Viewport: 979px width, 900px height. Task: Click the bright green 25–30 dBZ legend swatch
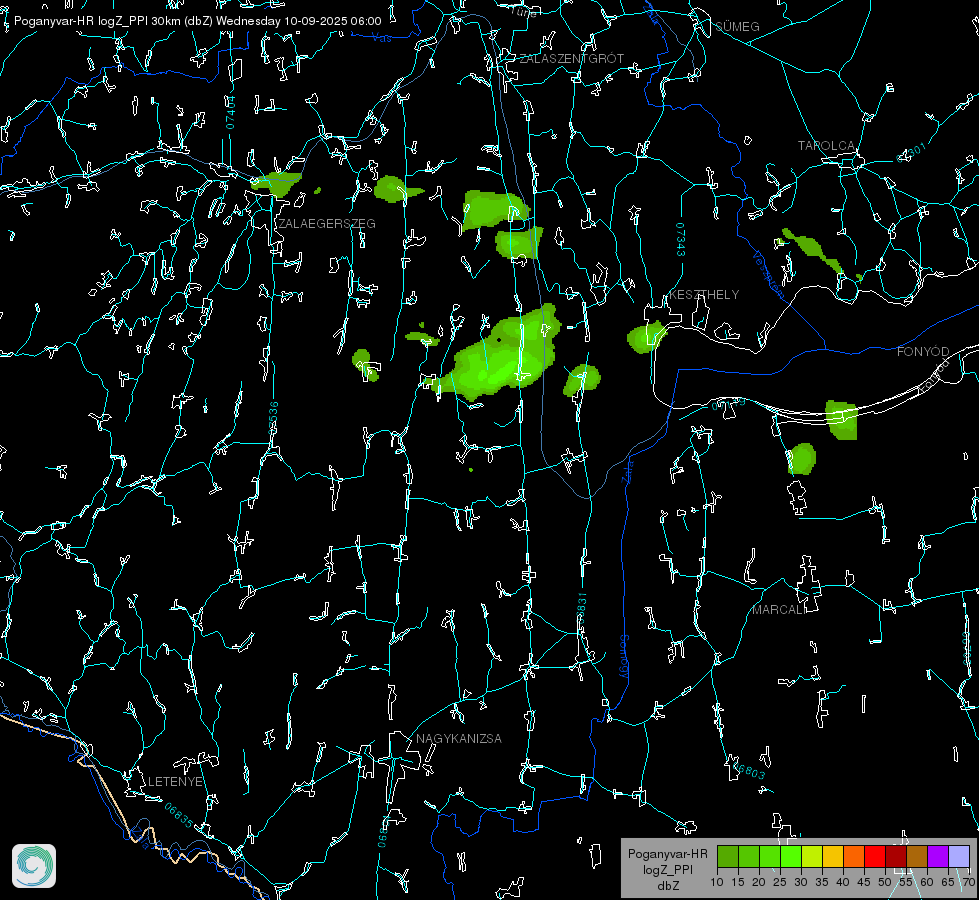point(791,857)
